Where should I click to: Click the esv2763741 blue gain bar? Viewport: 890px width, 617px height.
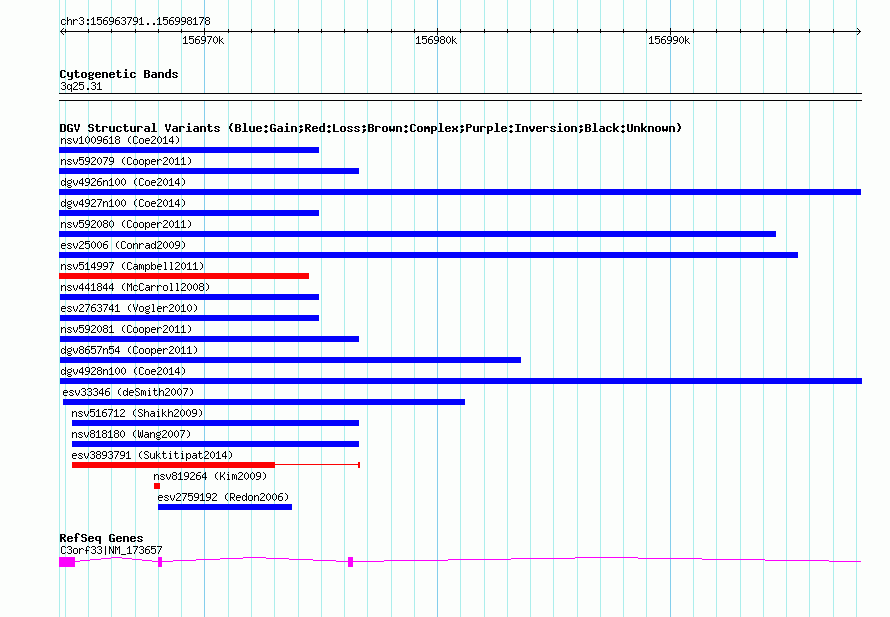[189, 318]
